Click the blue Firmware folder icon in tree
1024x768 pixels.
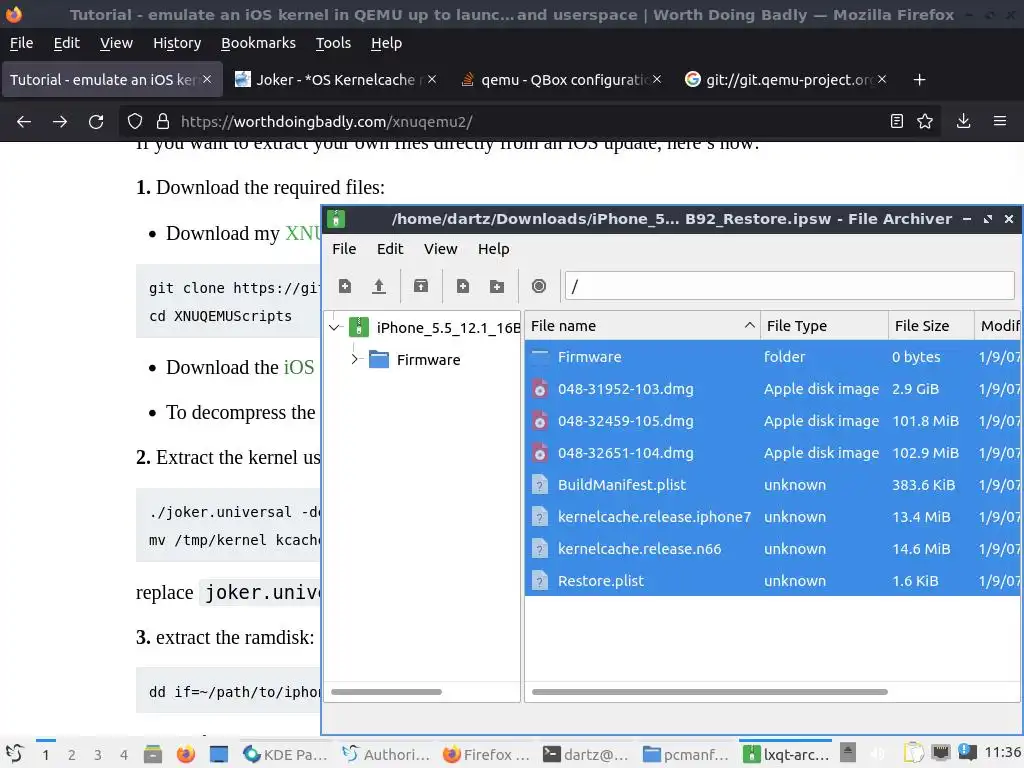[379, 360]
